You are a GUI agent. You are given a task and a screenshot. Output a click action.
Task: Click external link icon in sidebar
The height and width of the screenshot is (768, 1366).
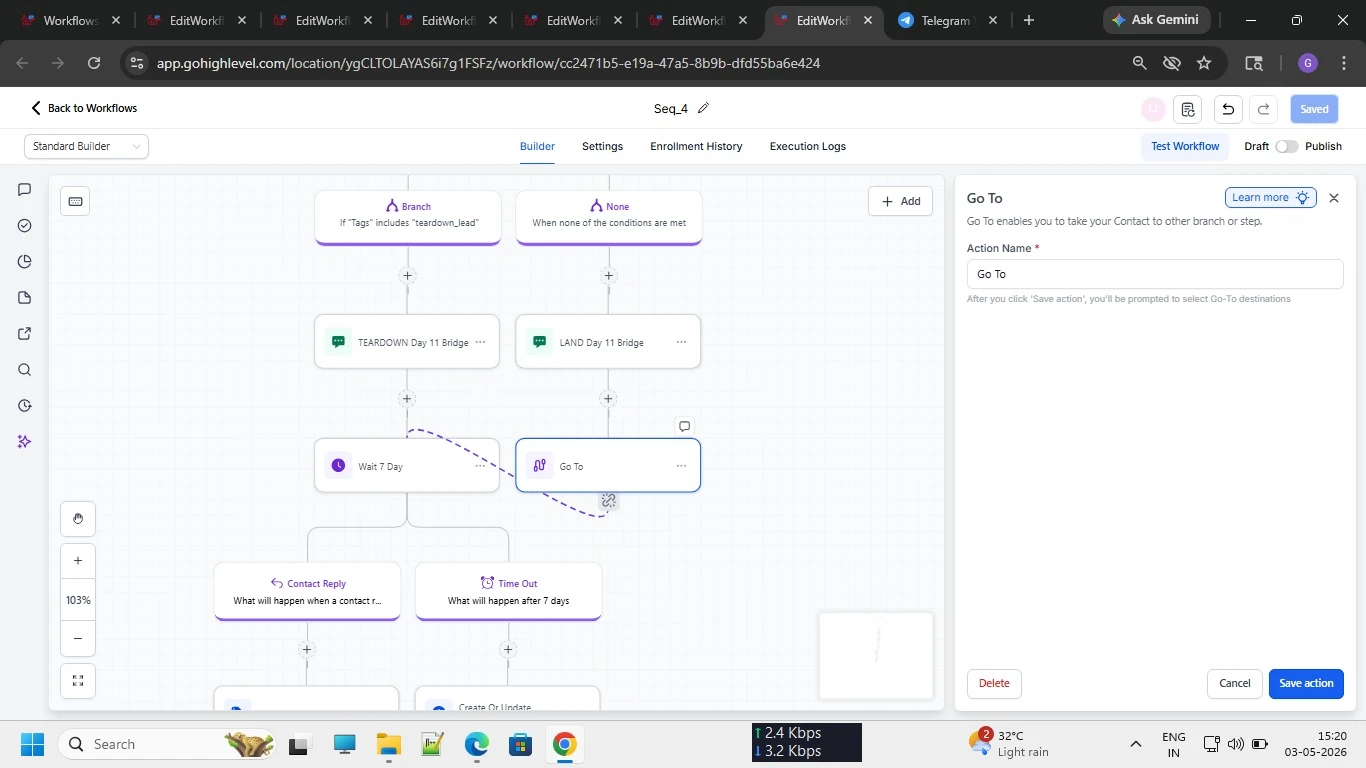coord(25,333)
